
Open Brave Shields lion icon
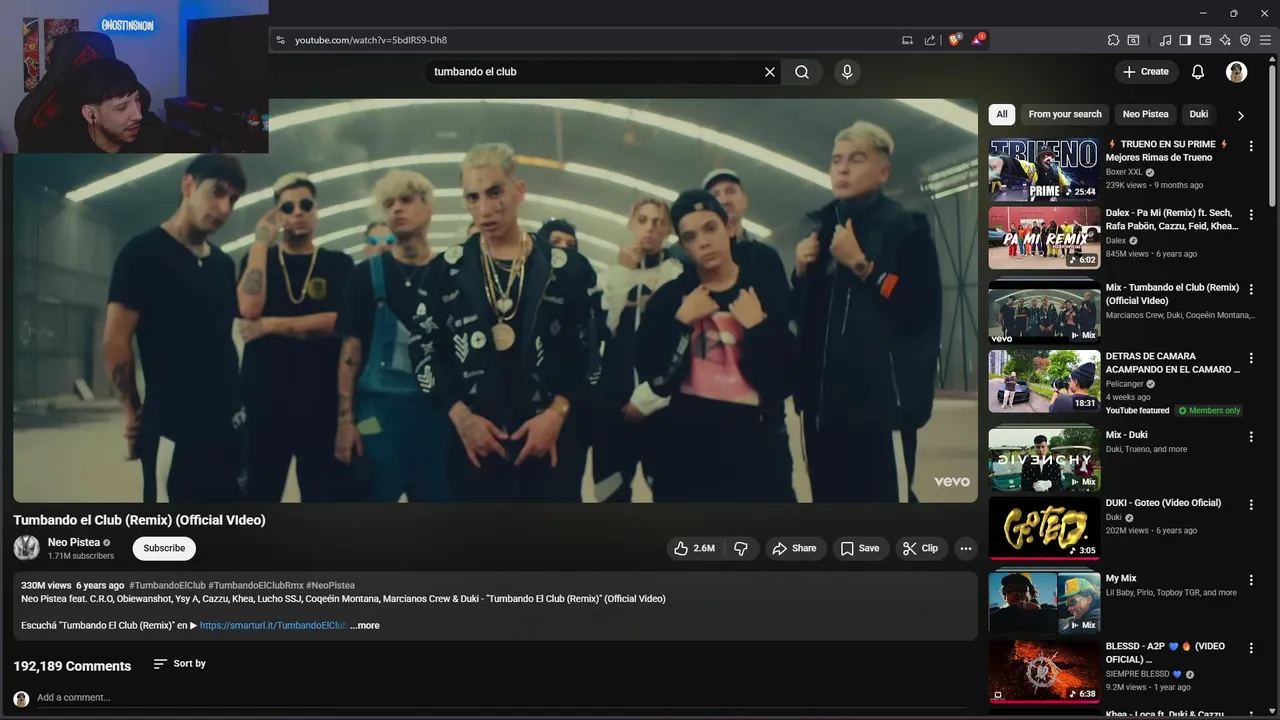[954, 39]
